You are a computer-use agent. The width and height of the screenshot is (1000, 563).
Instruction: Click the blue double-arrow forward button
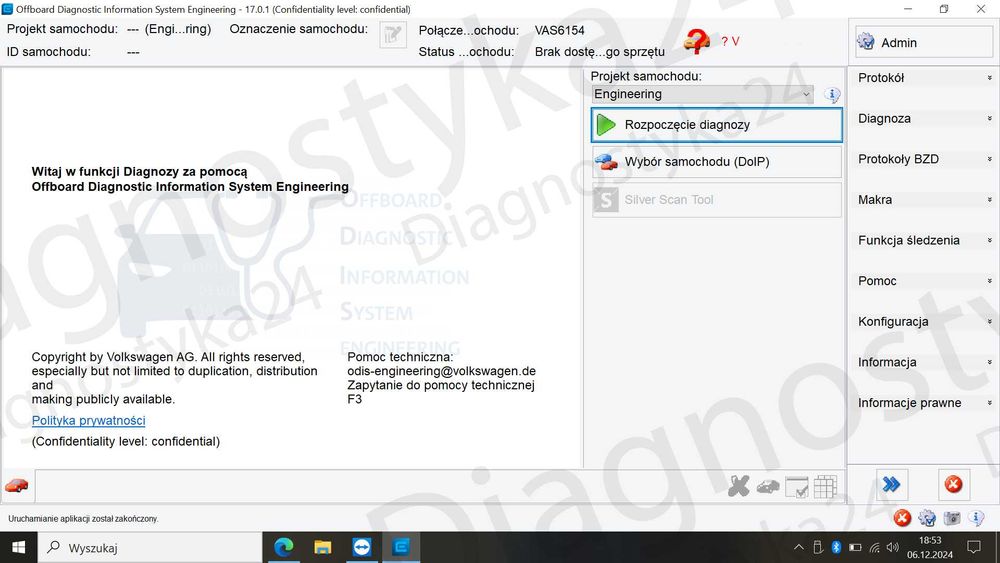point(892,485)
